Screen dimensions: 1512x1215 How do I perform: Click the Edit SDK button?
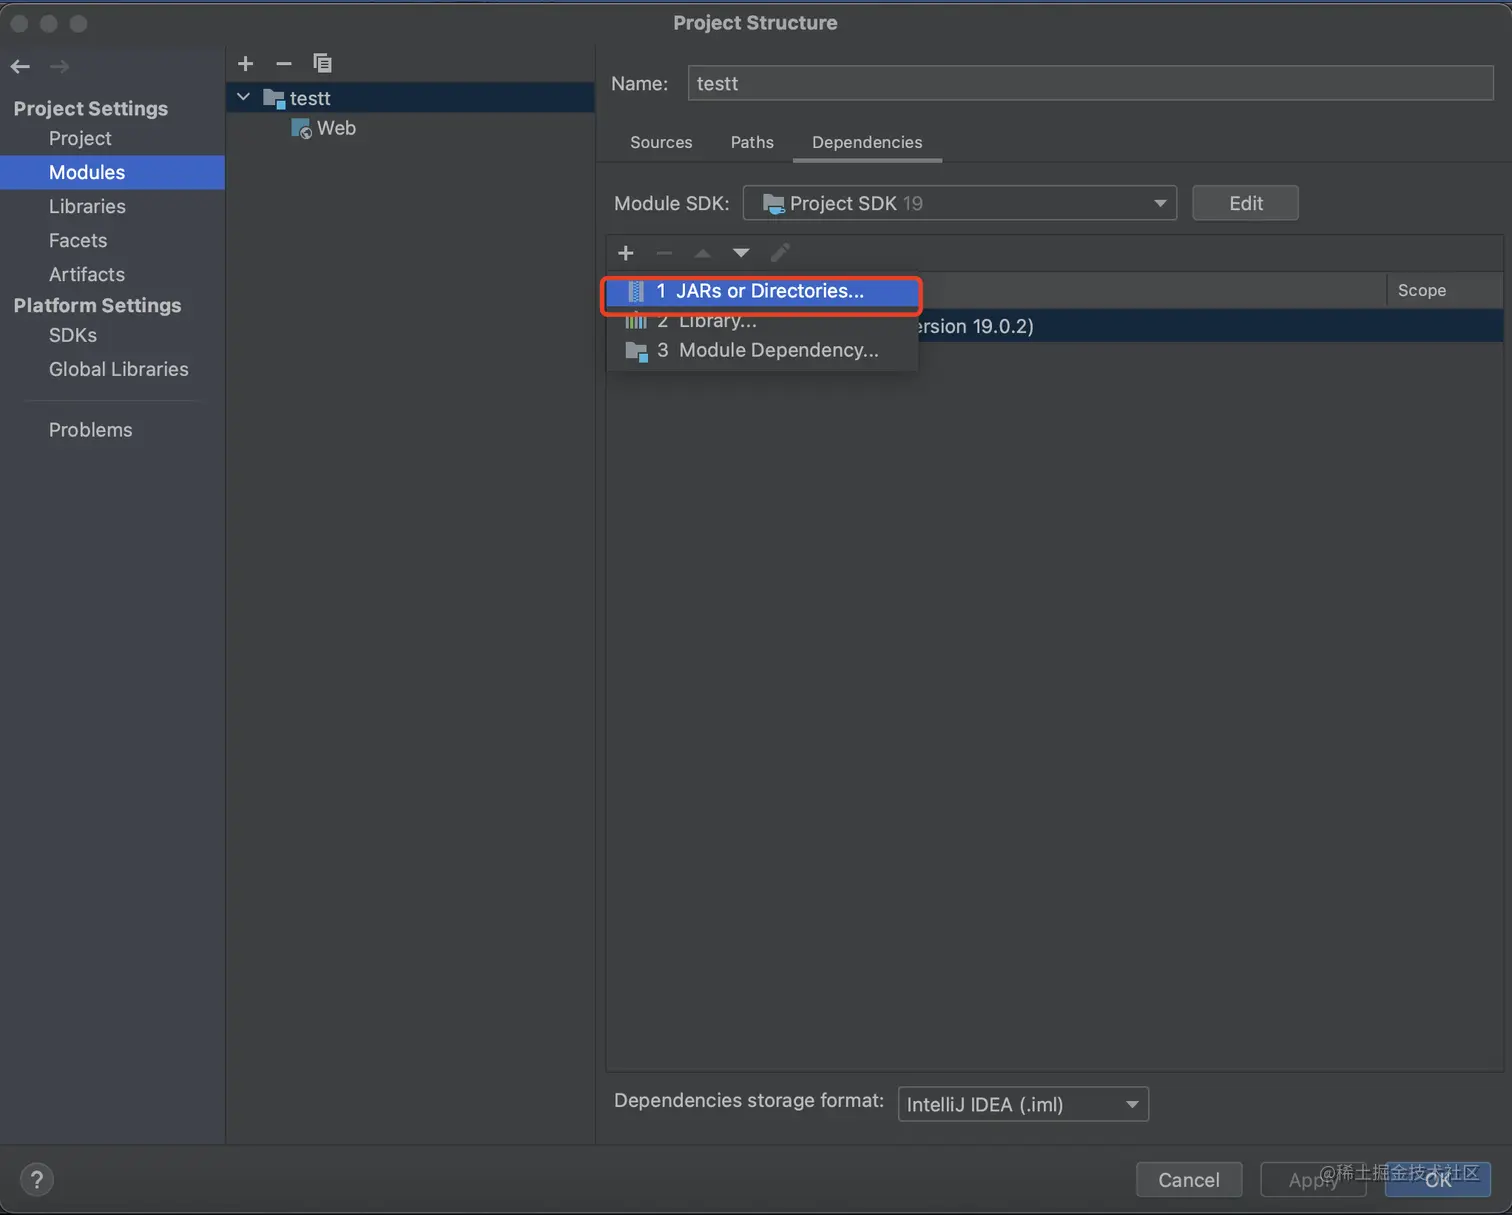(1245, 203)
